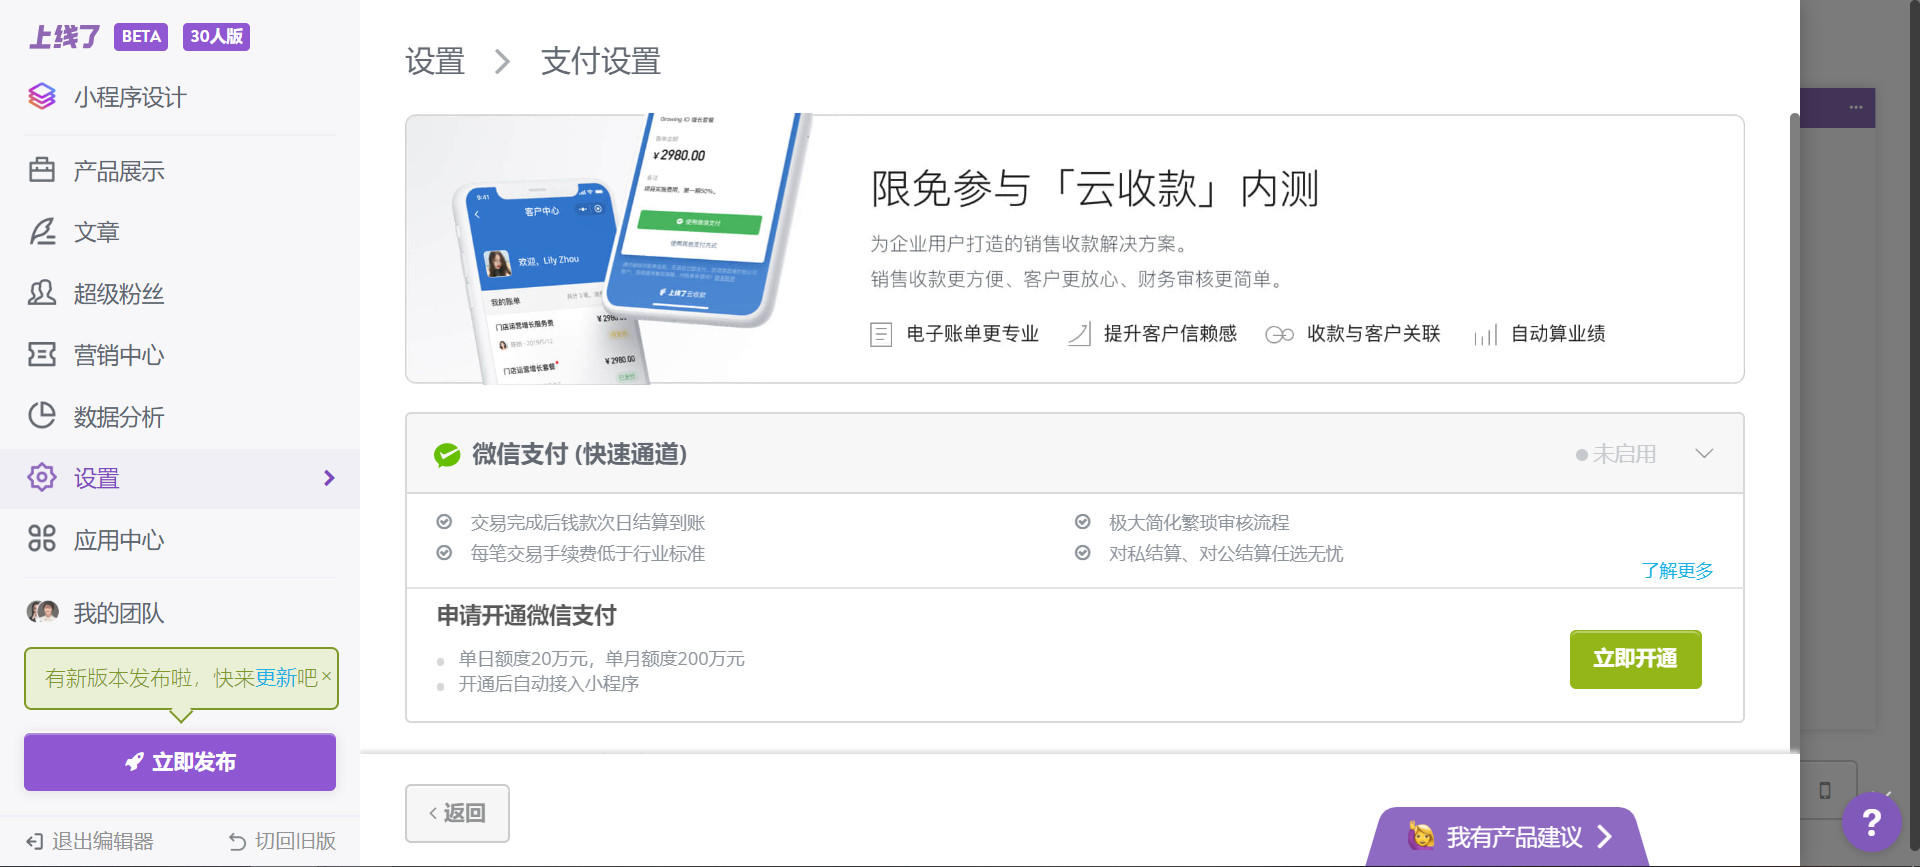Click the purple help question mark button

point(1871,822)
